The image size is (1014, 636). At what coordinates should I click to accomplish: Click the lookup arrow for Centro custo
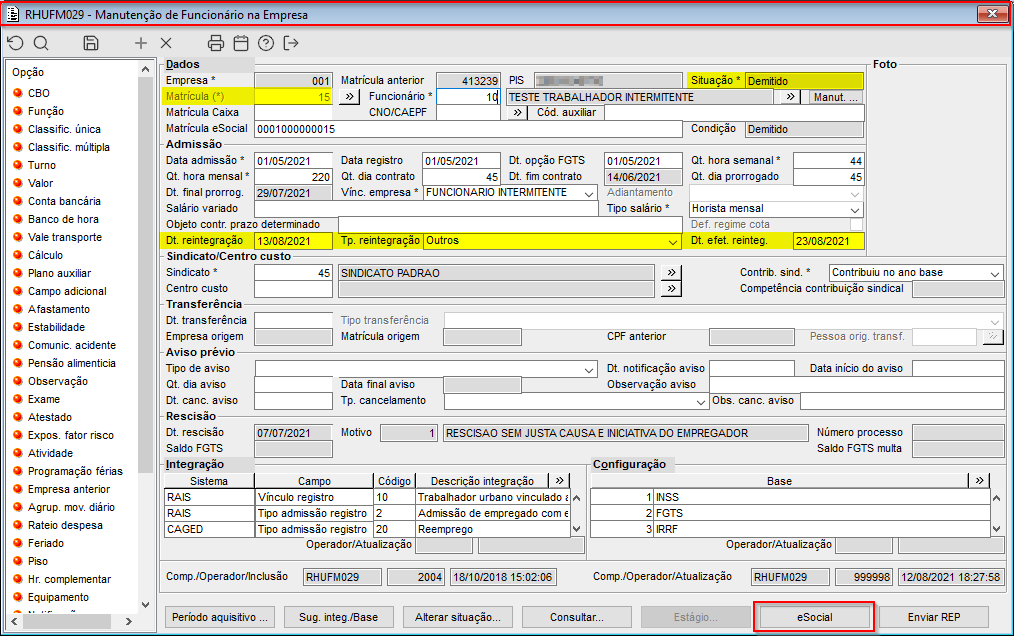(671, 289)
